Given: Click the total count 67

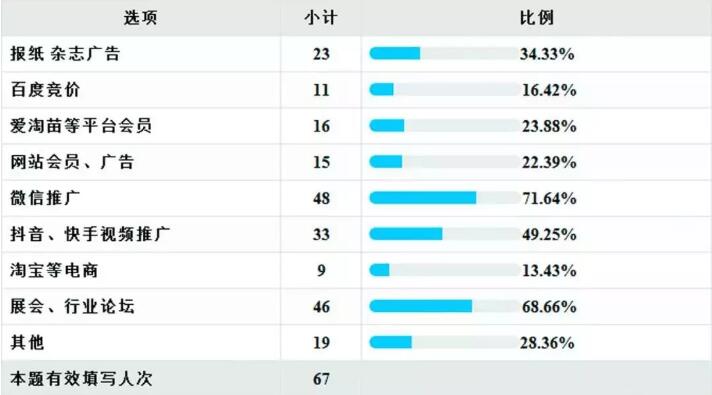Looking at the screenshot, I should (x=321, y=379).
